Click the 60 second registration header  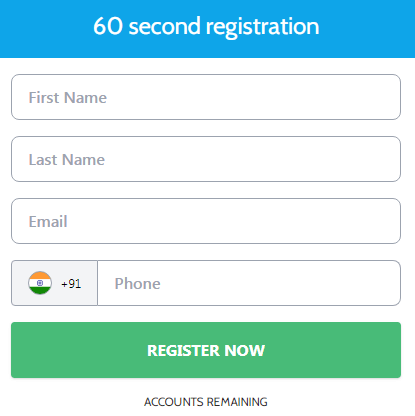pyautogui.click(x=206, y=26)
